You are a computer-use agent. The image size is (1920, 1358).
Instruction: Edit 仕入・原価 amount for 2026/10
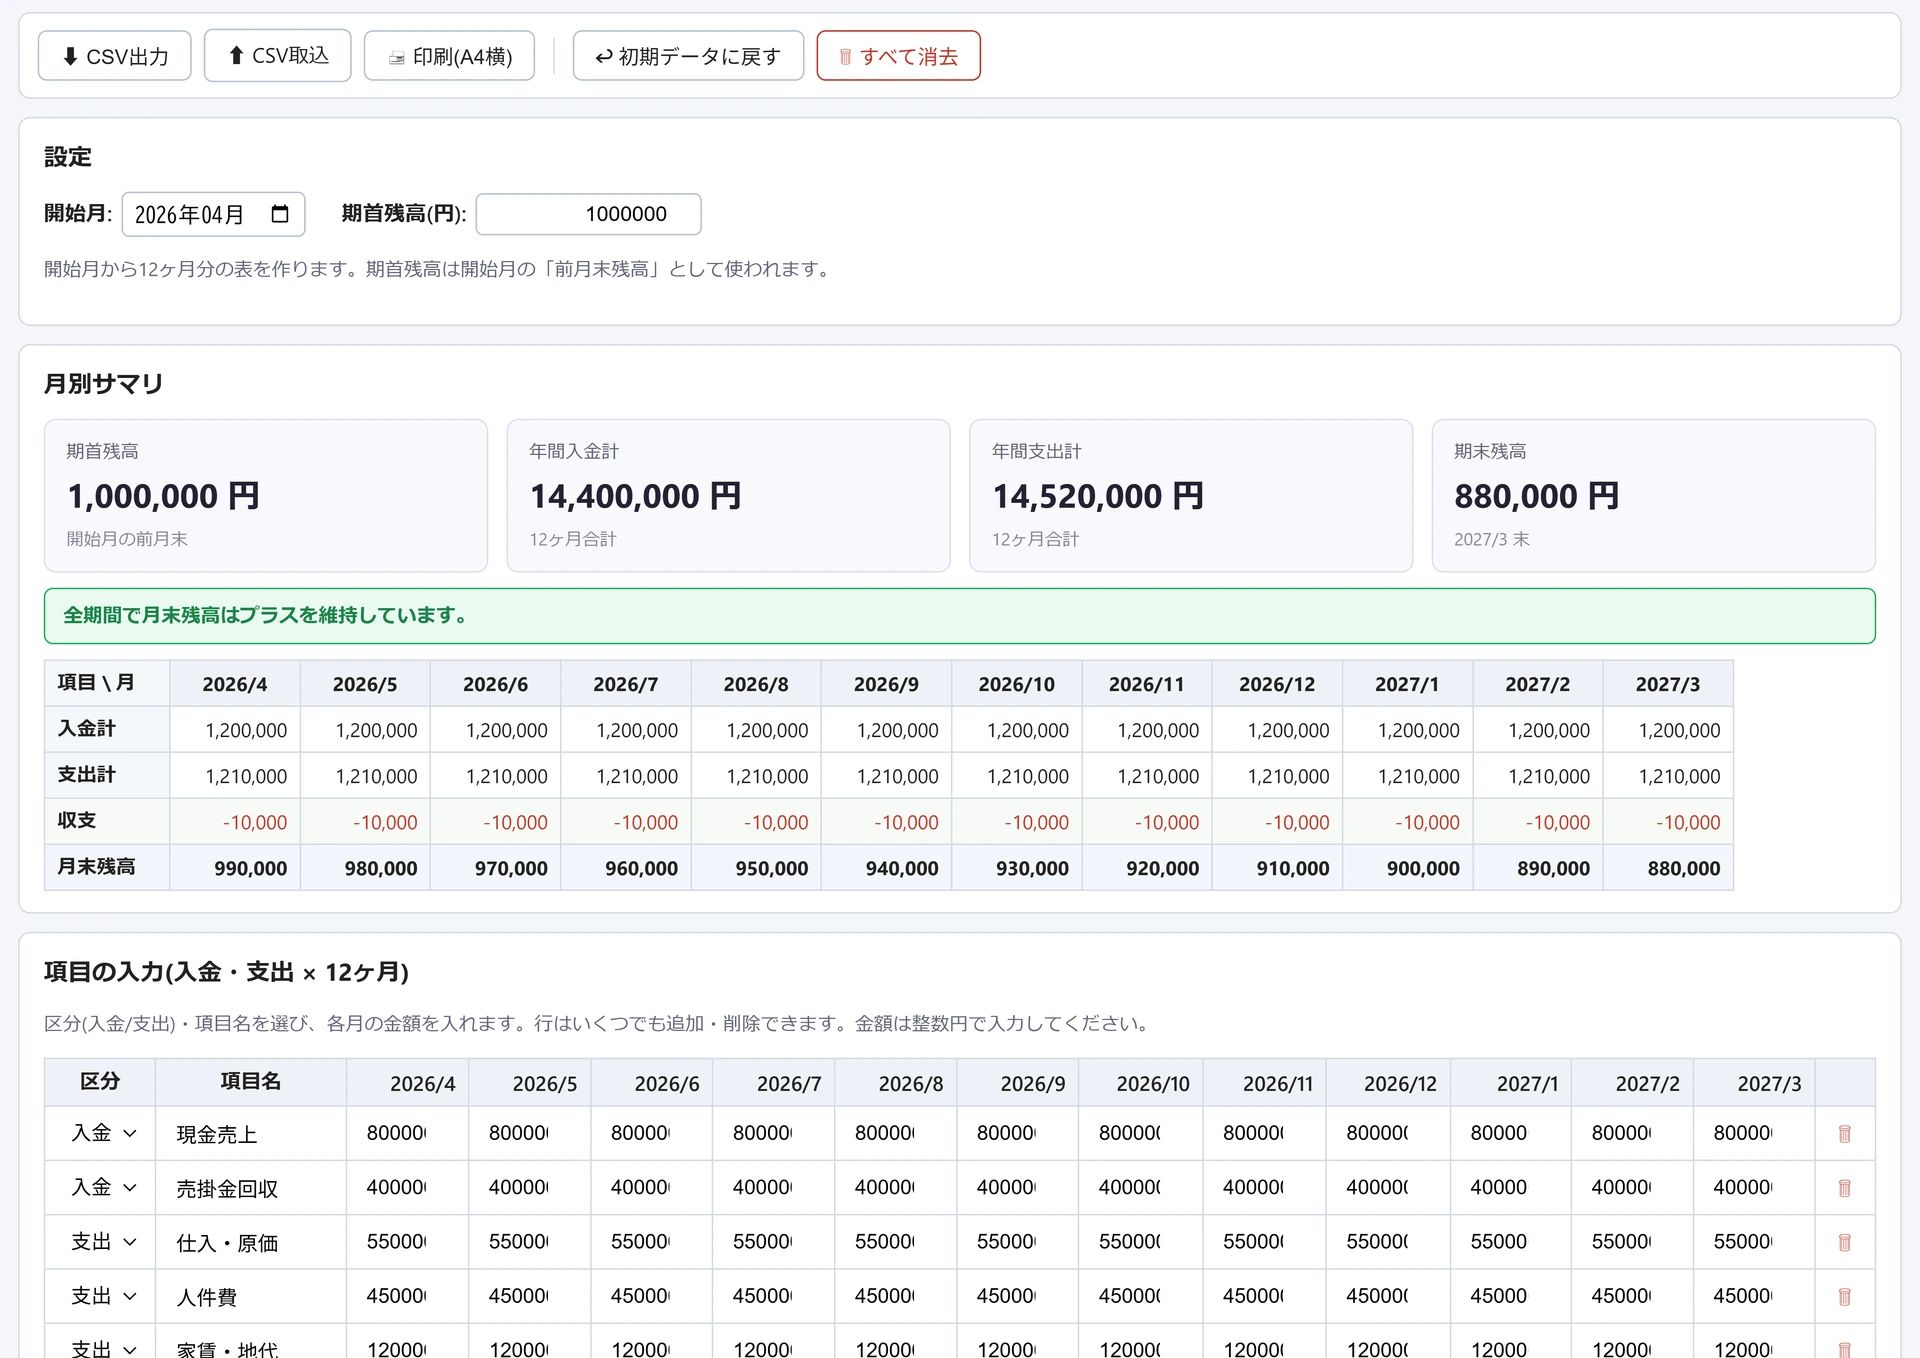[x=1141, y=1242]
